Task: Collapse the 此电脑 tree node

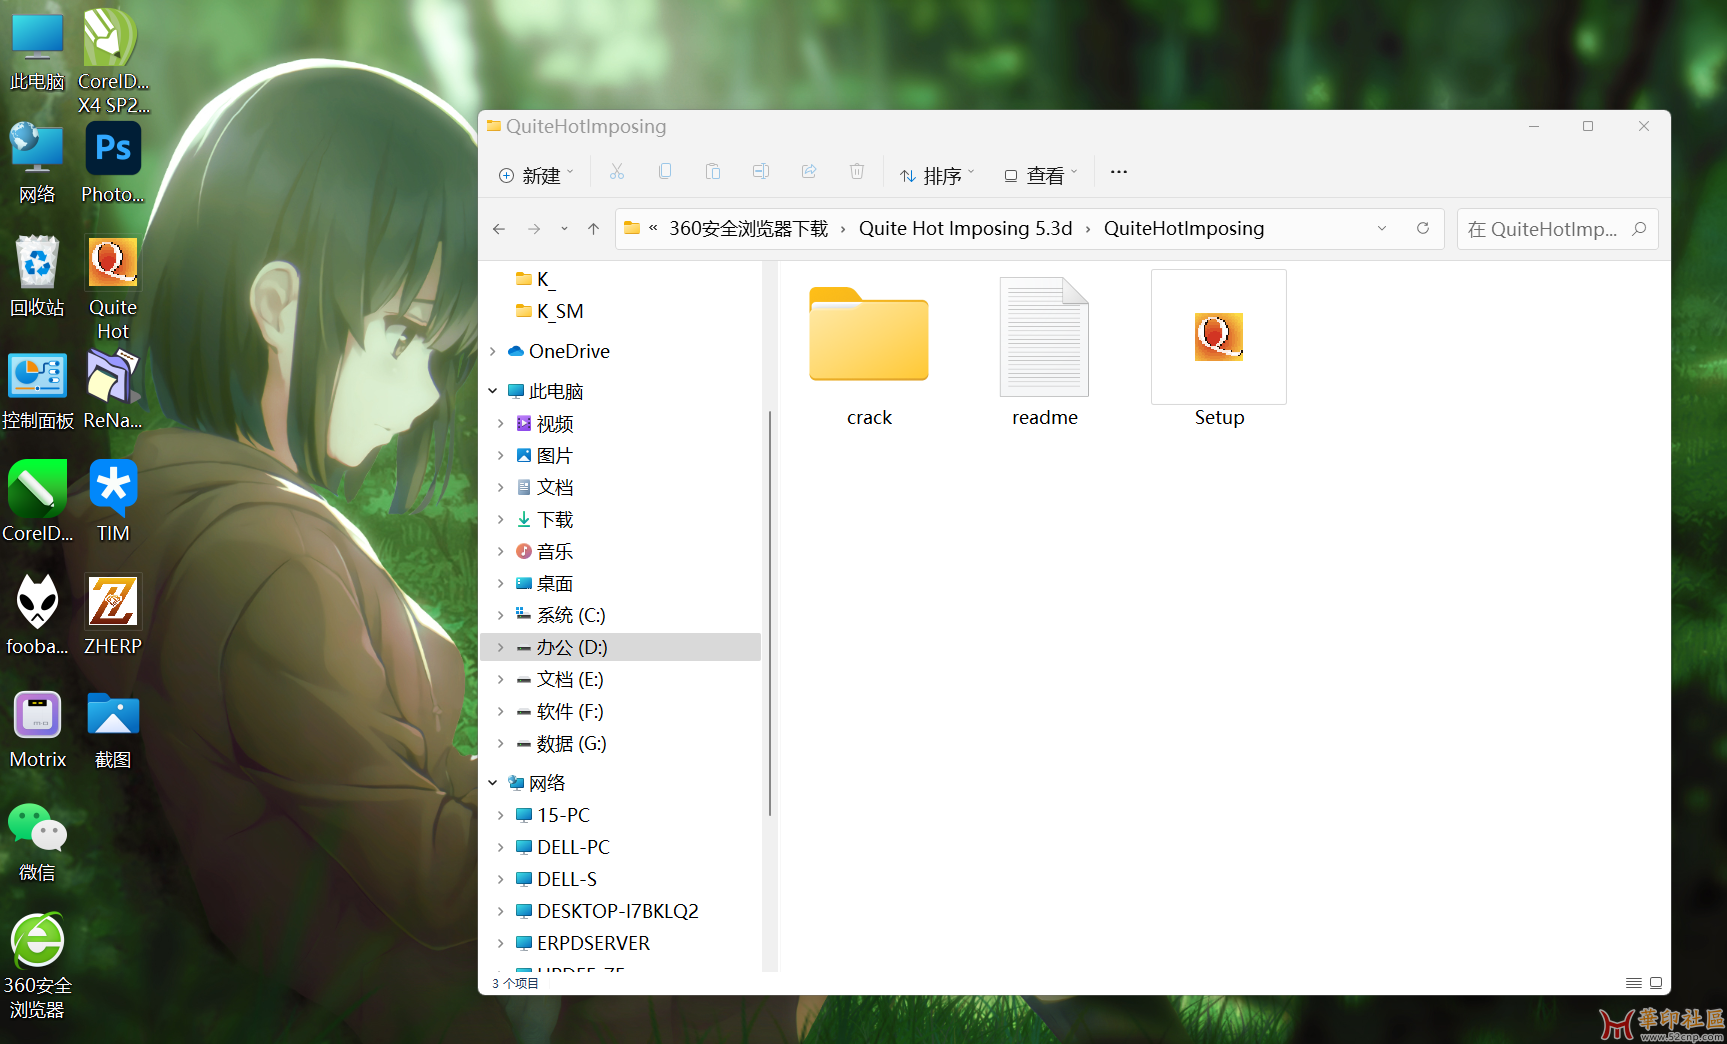Action: point(493,391)
